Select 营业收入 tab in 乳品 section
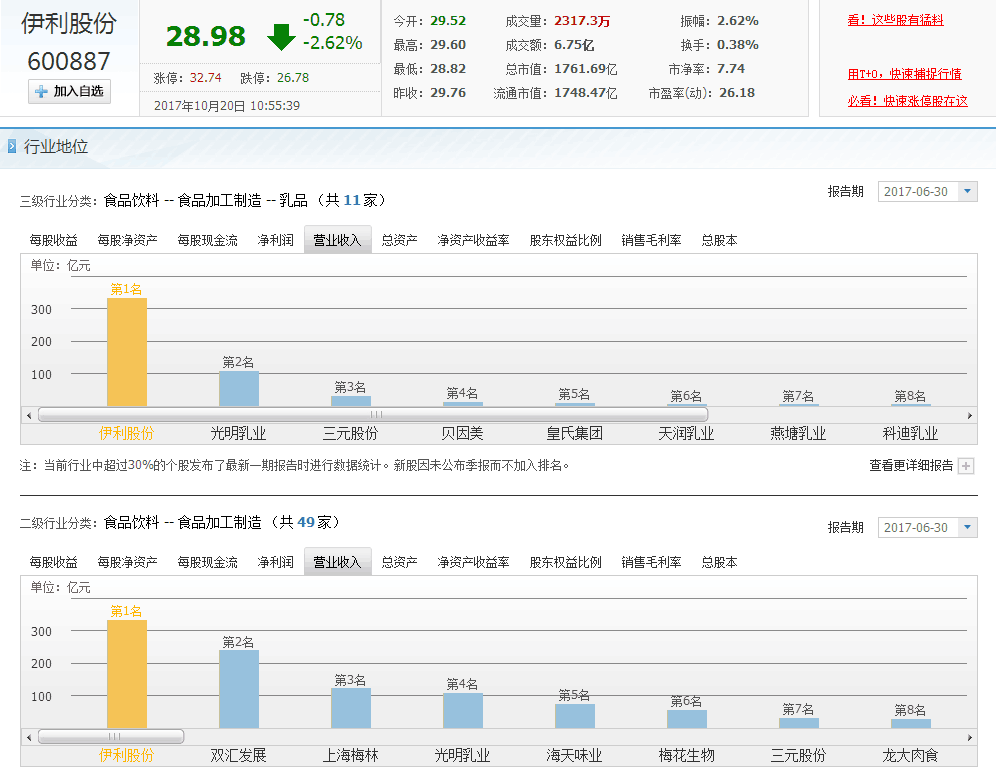The width and height of the screenshot is (996, 769). [x=337, y=240]
